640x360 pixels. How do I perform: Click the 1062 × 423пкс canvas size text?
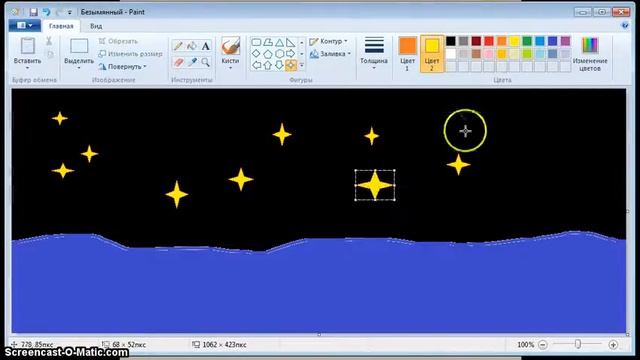[x=224, y=345]
